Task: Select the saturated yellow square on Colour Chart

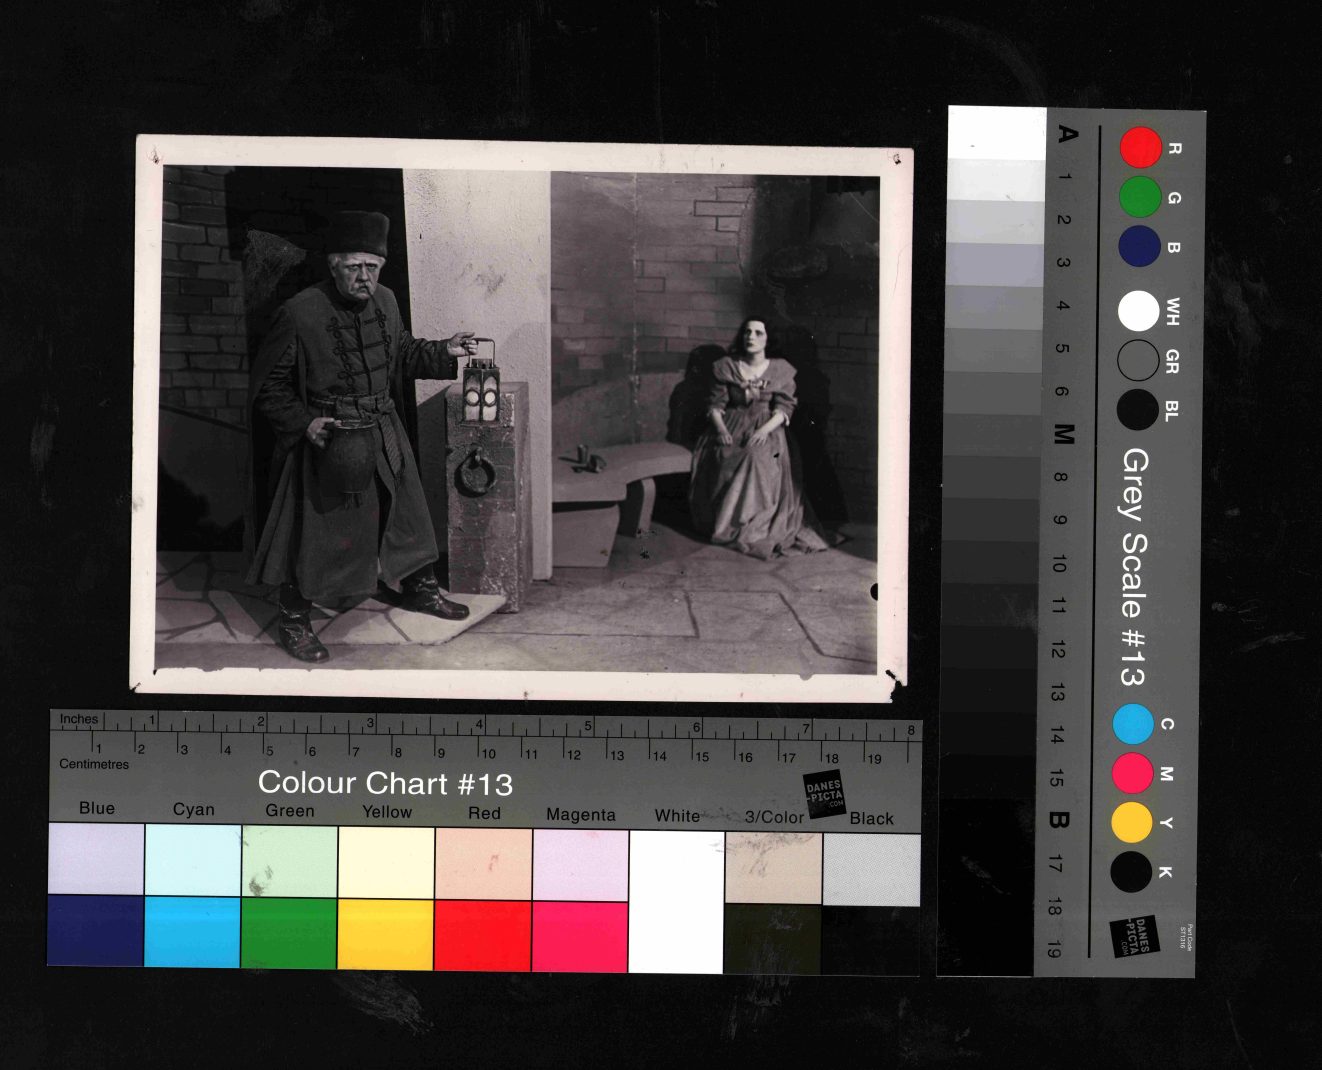Action: pos(385,934)
